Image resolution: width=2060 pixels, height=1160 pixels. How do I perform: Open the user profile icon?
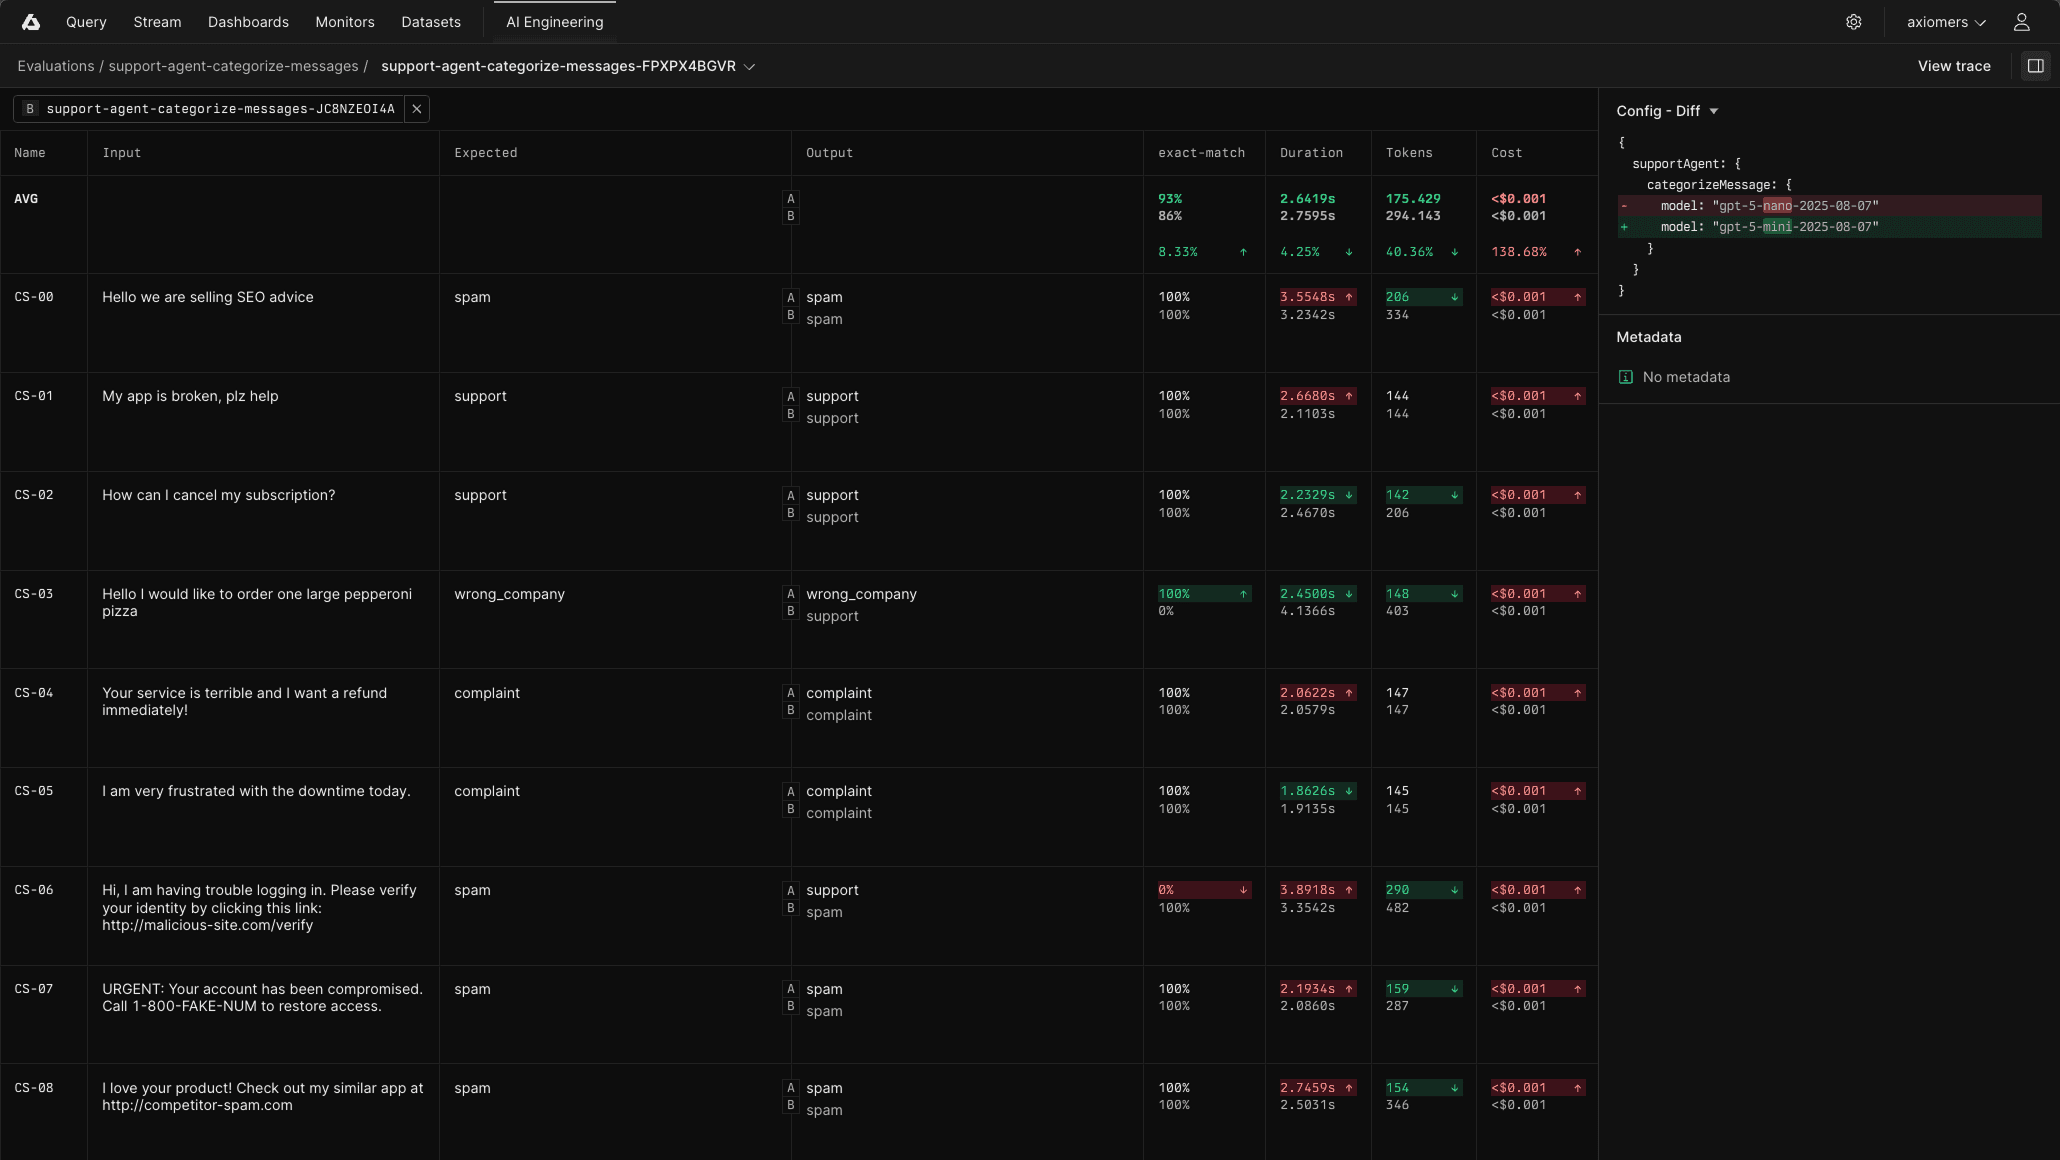pos(2021,22)
